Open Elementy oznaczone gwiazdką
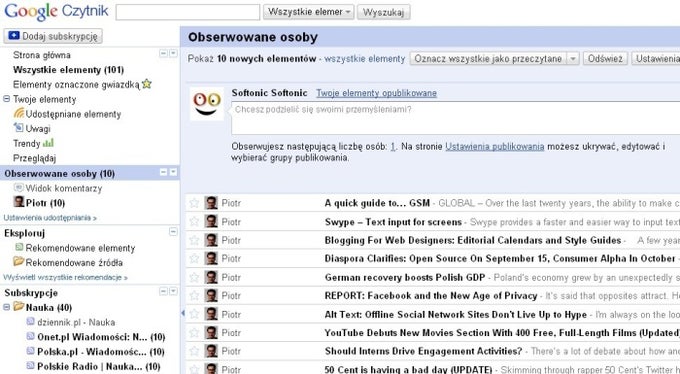This screenshot has height=374, width=680. pos(76,85)
